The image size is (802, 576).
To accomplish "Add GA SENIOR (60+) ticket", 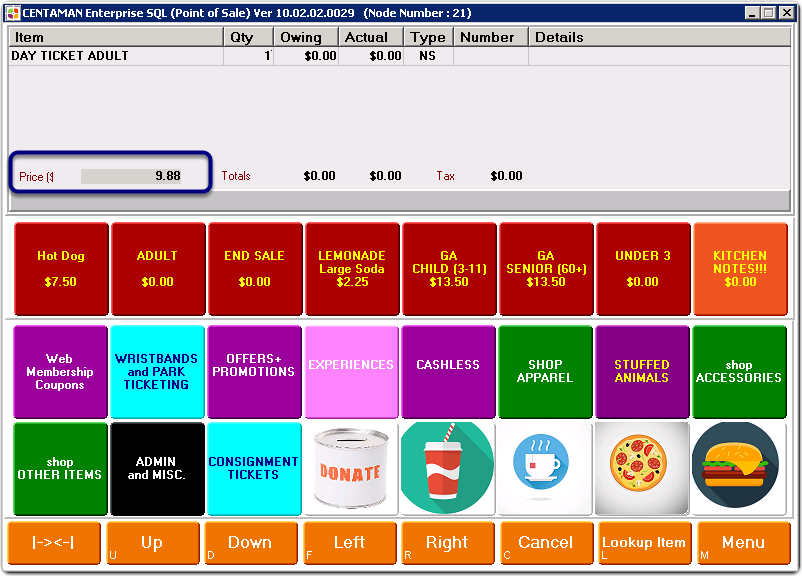I will click(546, 269).
